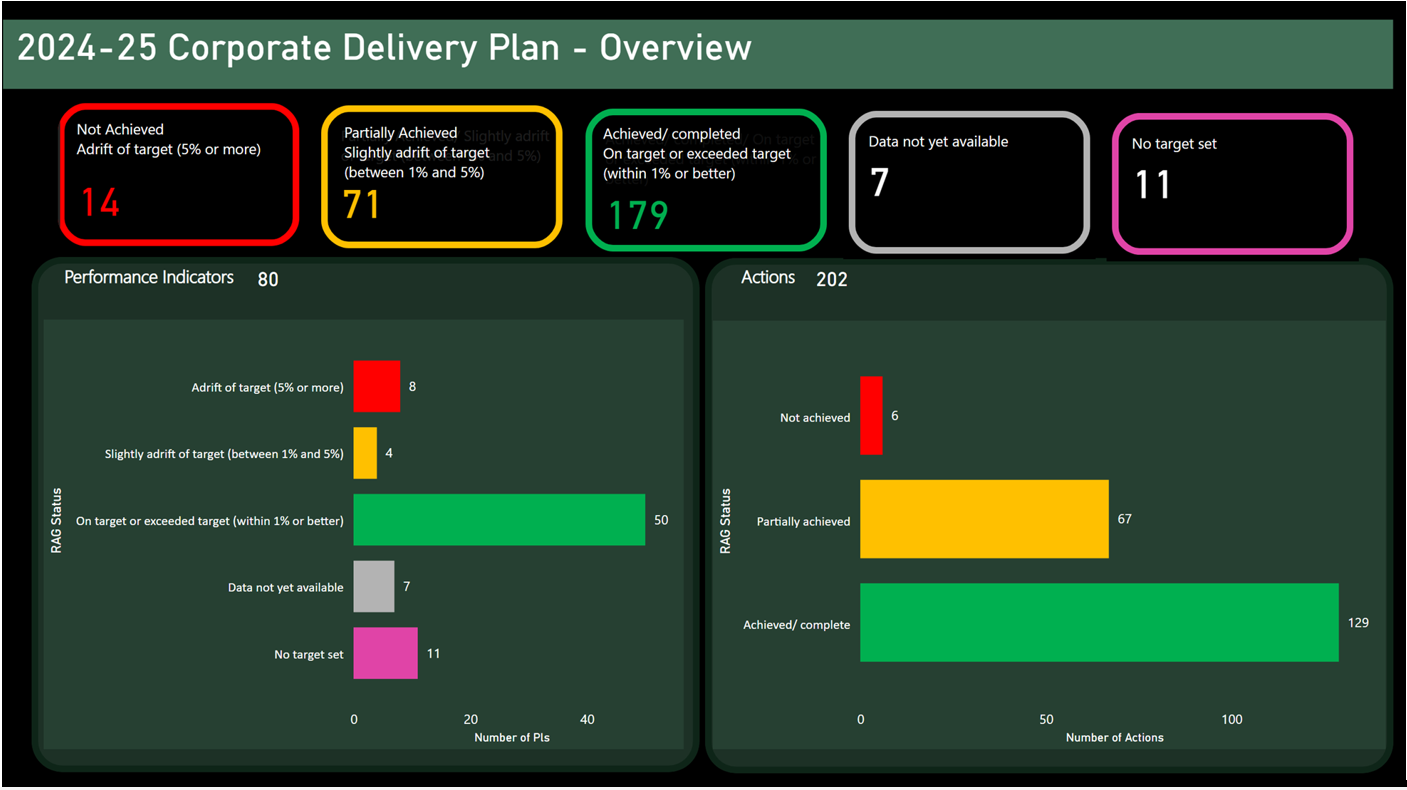Screen dimensions: 1407x790
Task: Click pink No target set bar
Action: pos(385,654)
